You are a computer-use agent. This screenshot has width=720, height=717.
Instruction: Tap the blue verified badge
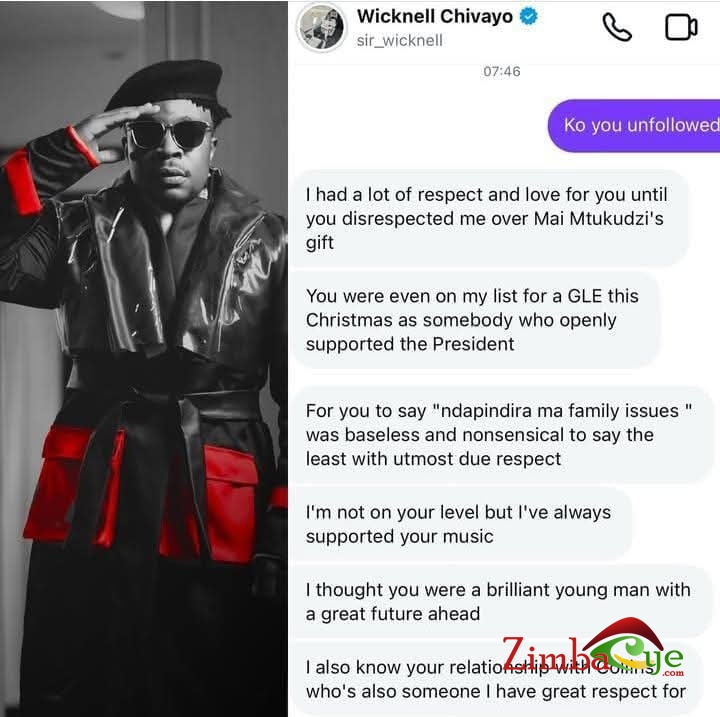tap(529, 17)
